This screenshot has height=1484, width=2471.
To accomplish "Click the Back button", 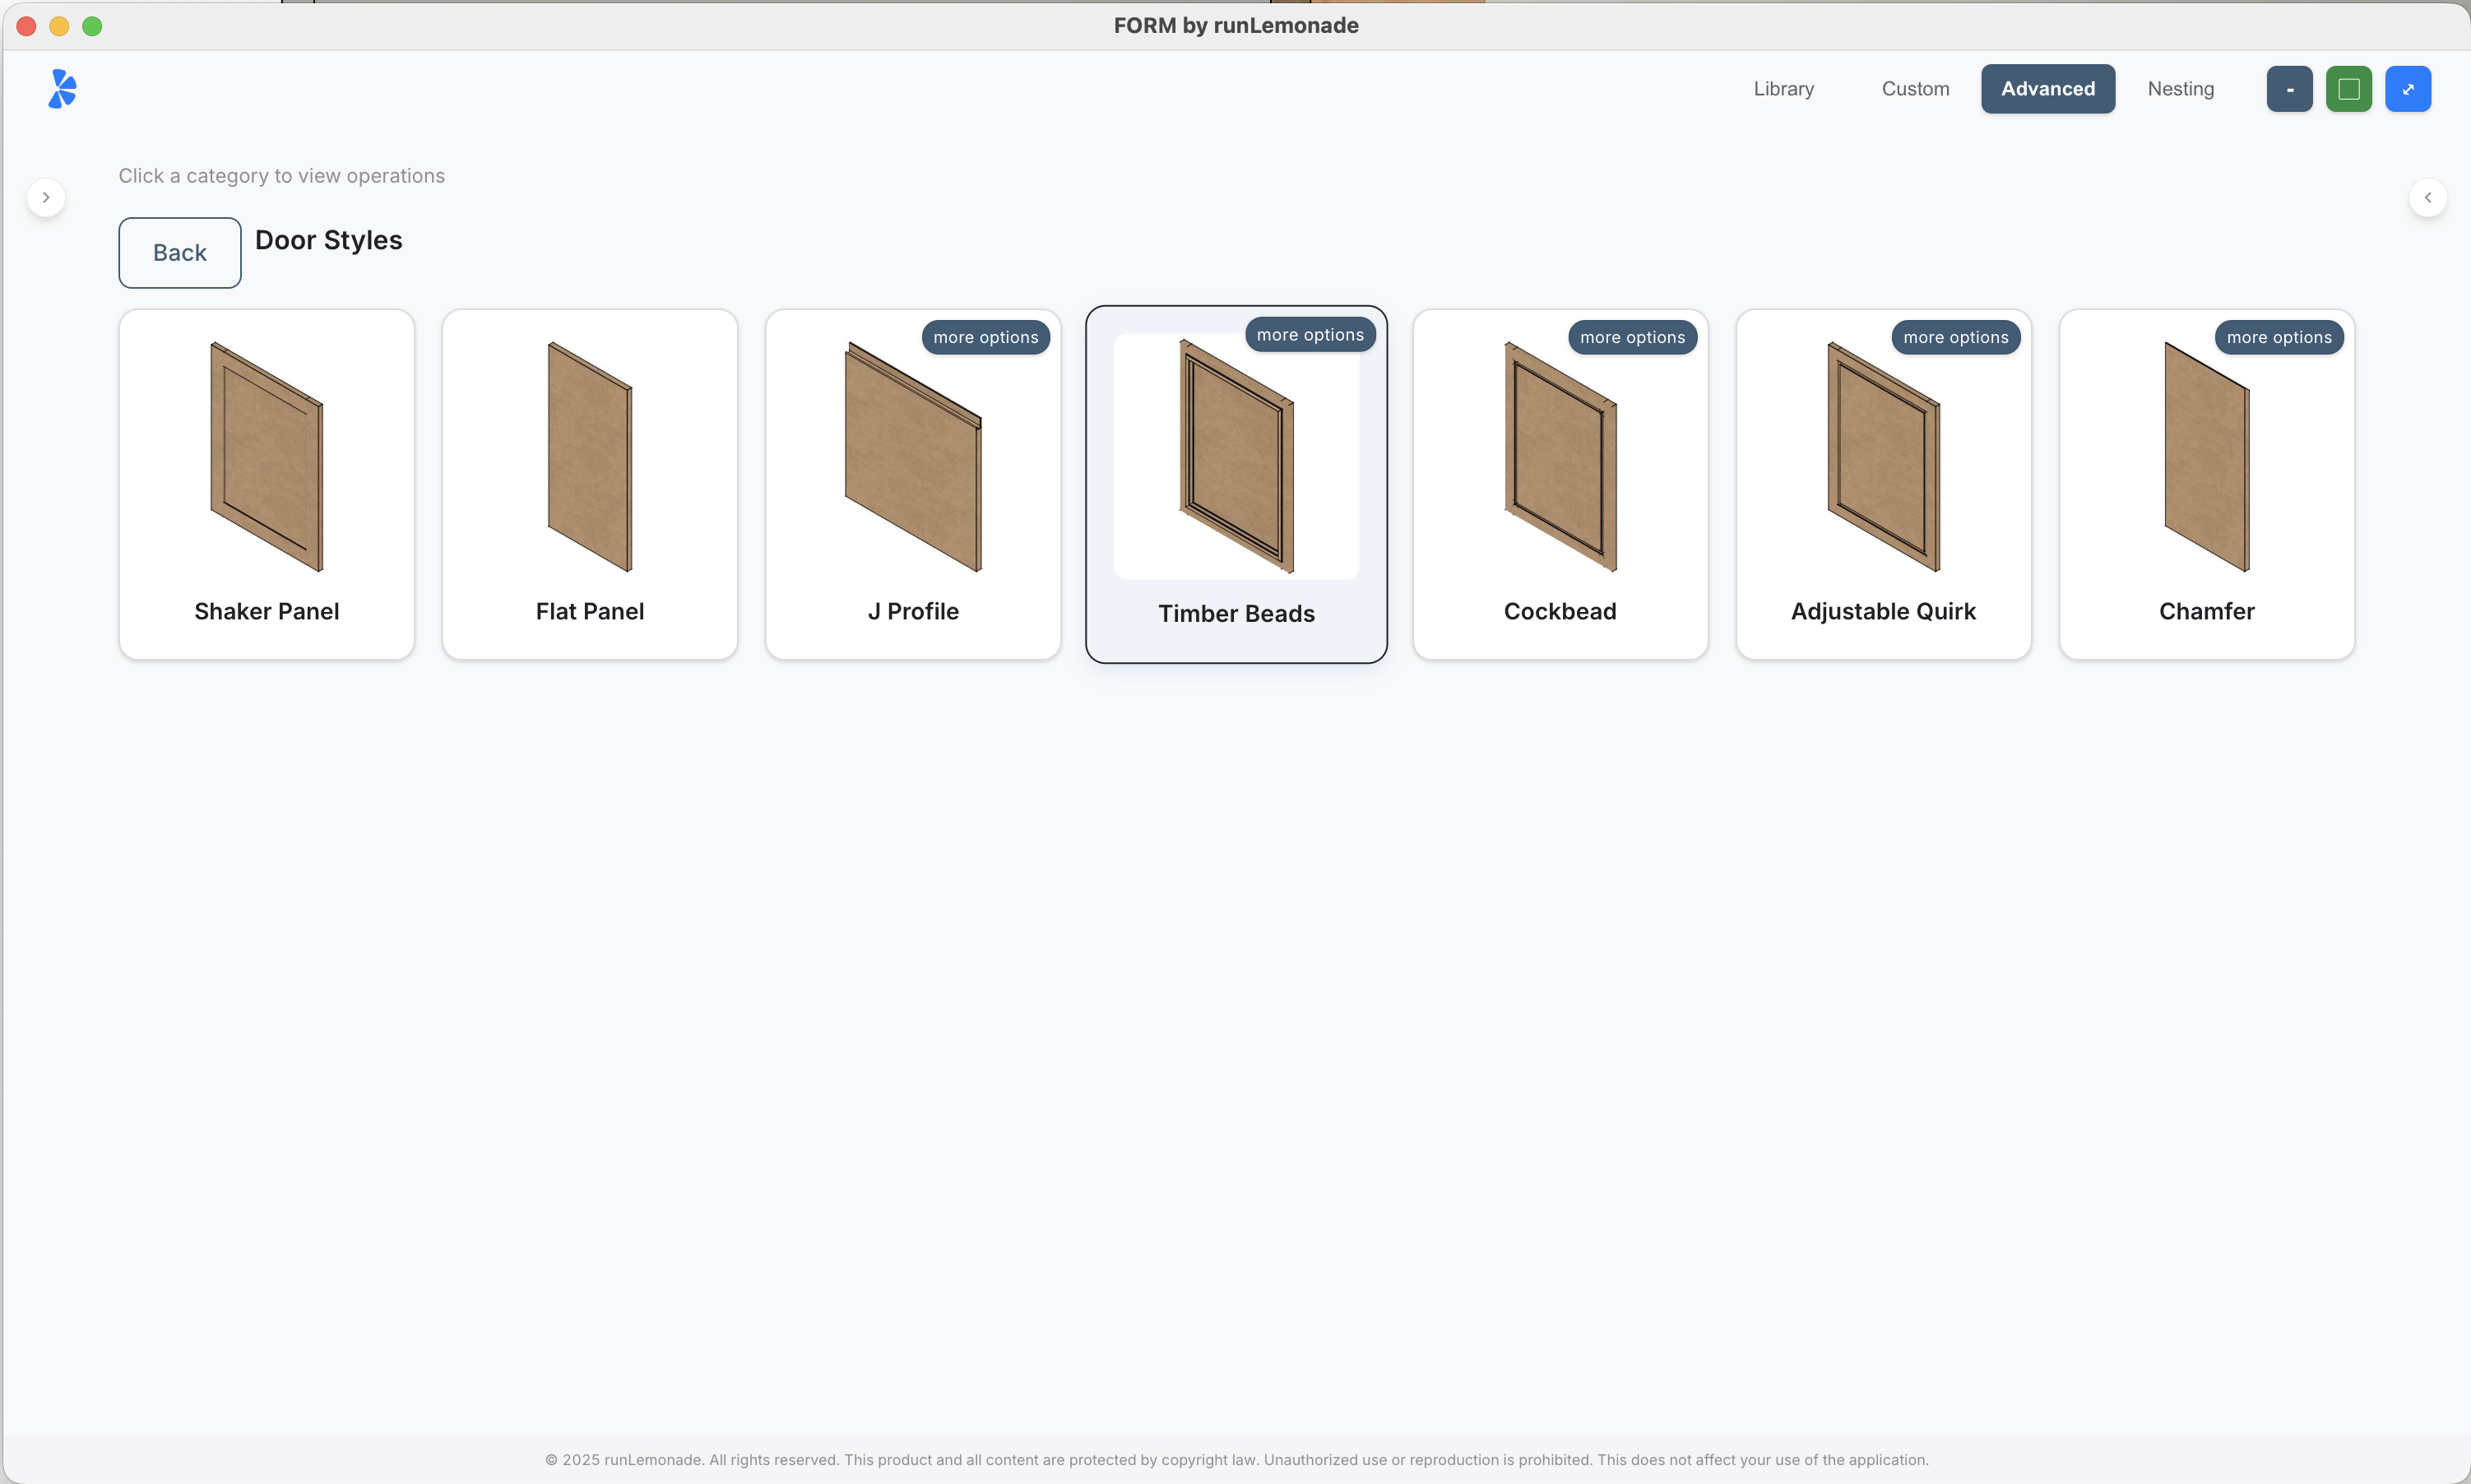I will [x=179, y=252].
